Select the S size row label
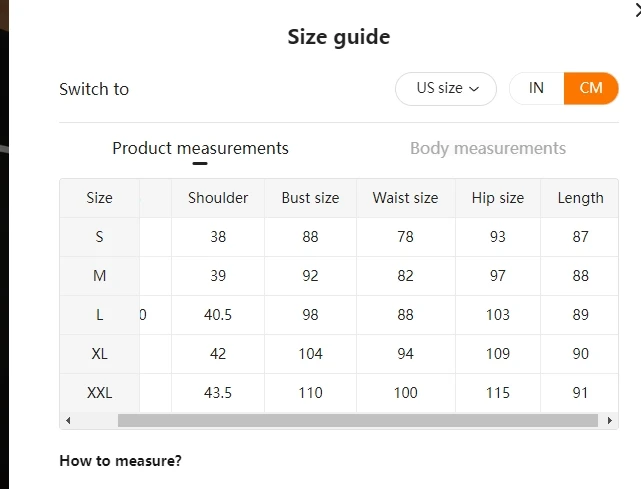The height and width of the screenshot is (489, 641). click(x=99, y=237)
